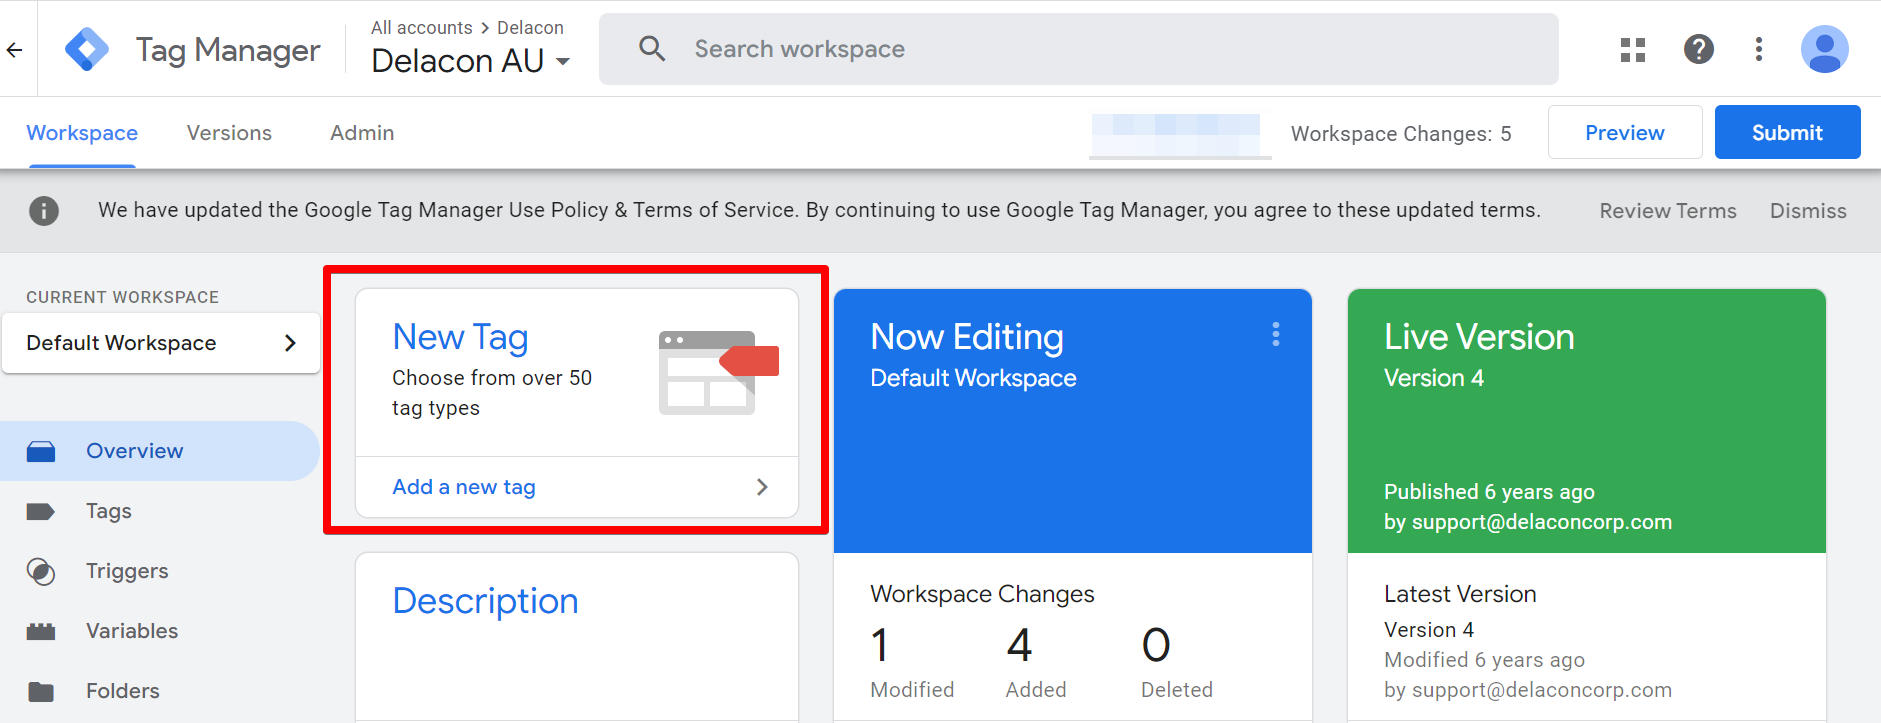Click the All accounts breadcrumb

(x=421, y=28)
